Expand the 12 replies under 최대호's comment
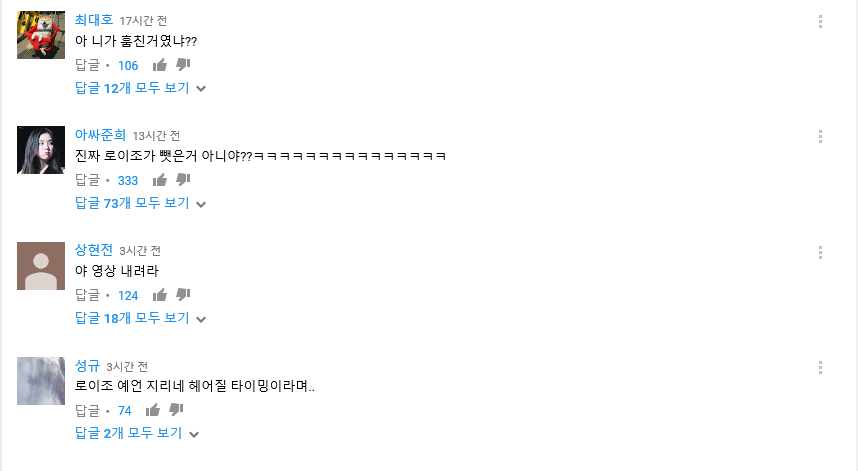Viewport: 858px width, 471px height. coord(141,88)
